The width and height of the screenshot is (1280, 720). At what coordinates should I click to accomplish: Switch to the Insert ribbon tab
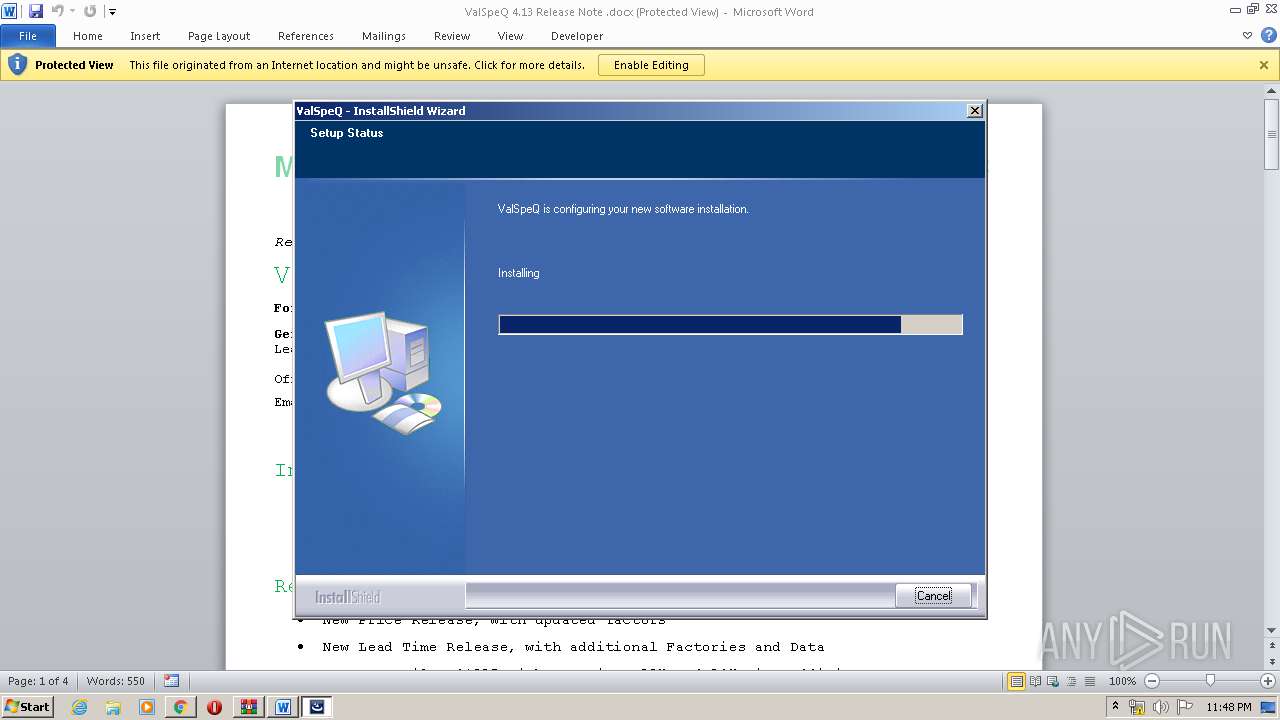pyautogui.click(x=145, y=36)
